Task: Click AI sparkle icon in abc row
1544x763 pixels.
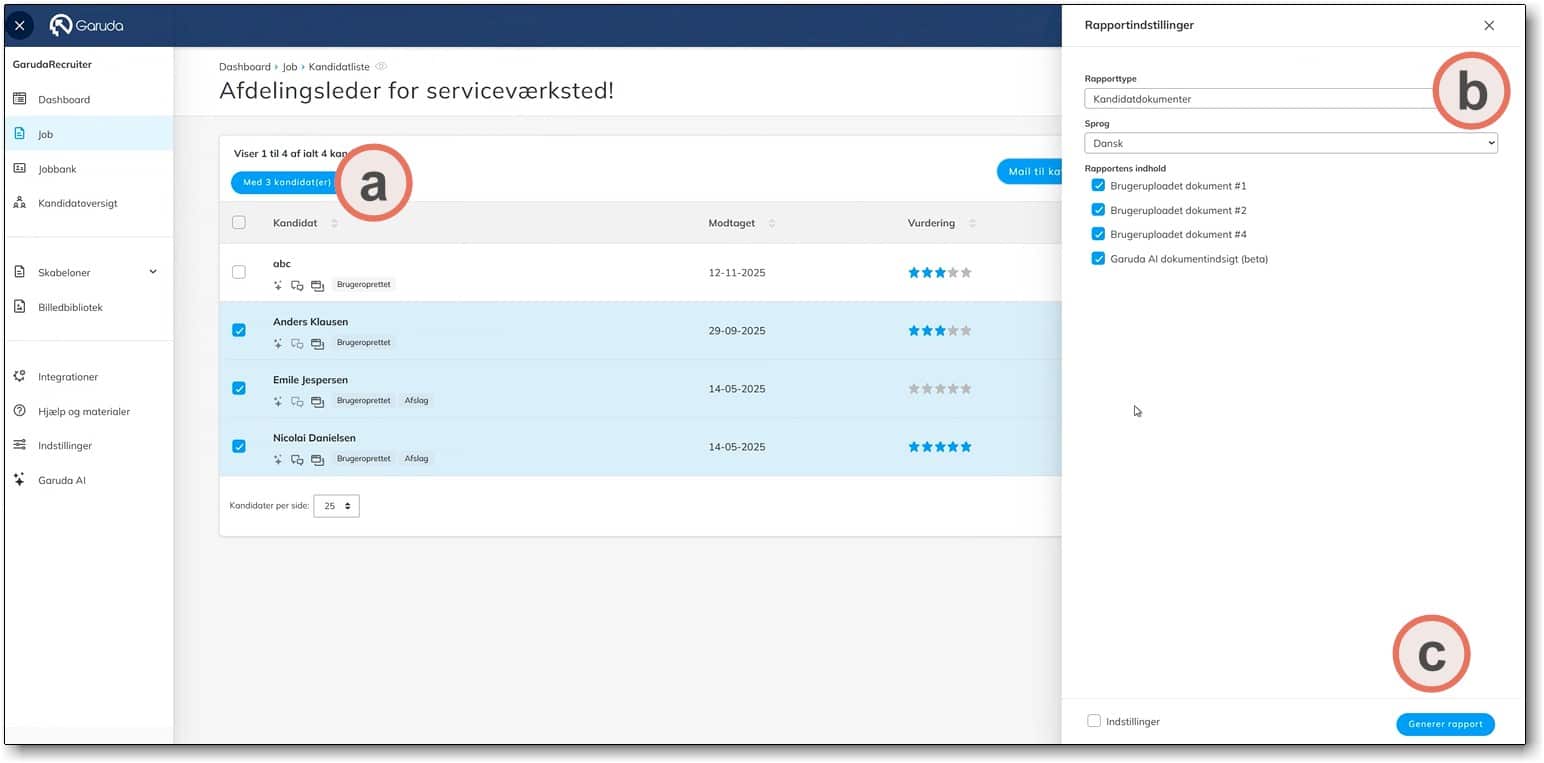Action: point(278,285)
